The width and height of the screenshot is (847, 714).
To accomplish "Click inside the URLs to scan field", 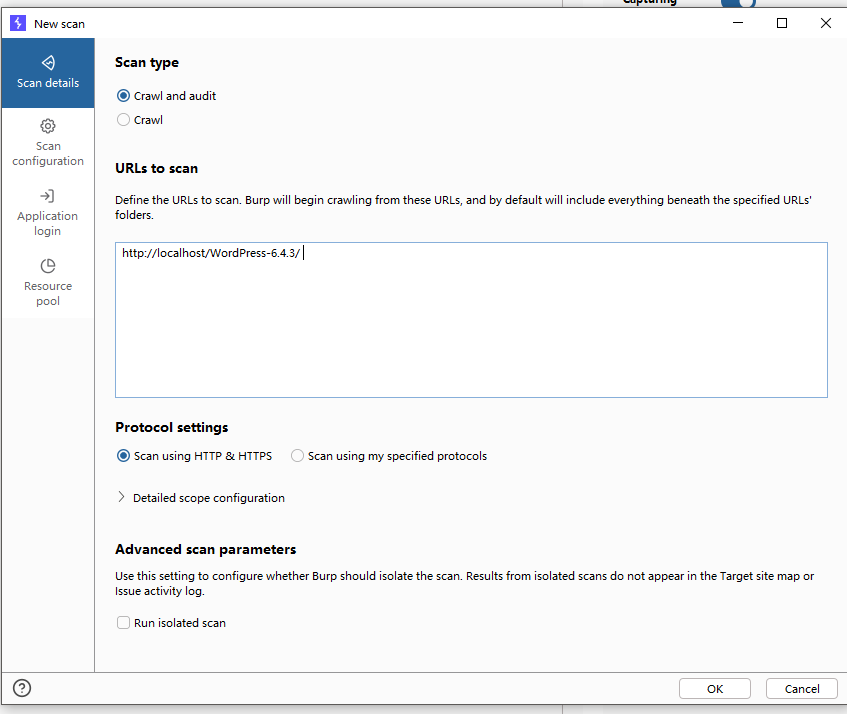I will [470, 320].
